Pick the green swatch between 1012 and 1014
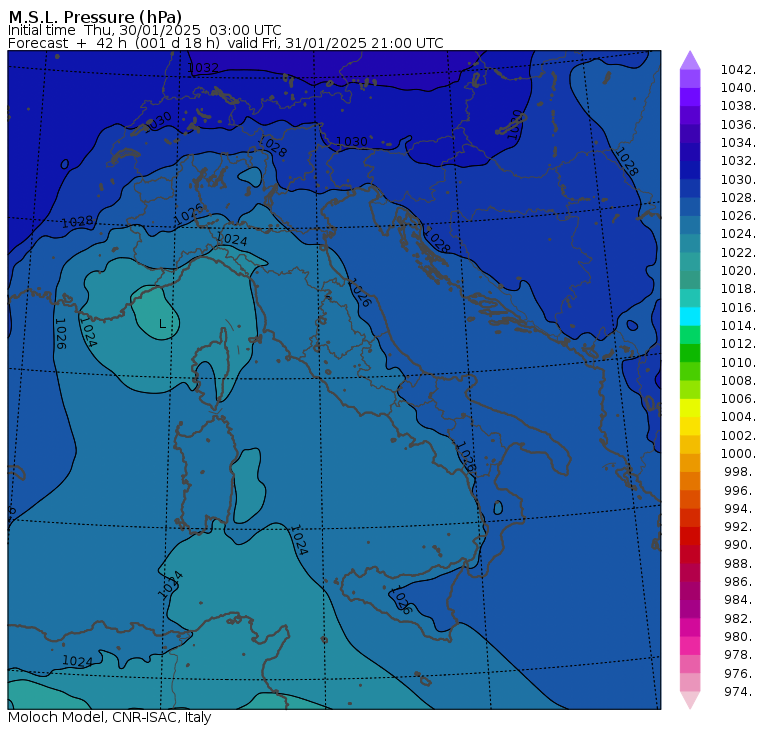This screenshot has height=731, width=760. (x=690, y=334)
